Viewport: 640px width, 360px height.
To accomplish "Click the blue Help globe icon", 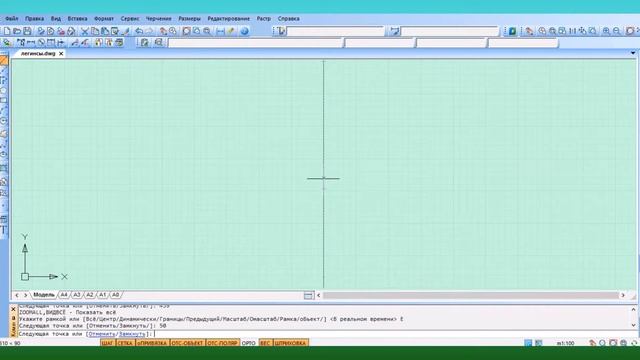I will [244, 31].
